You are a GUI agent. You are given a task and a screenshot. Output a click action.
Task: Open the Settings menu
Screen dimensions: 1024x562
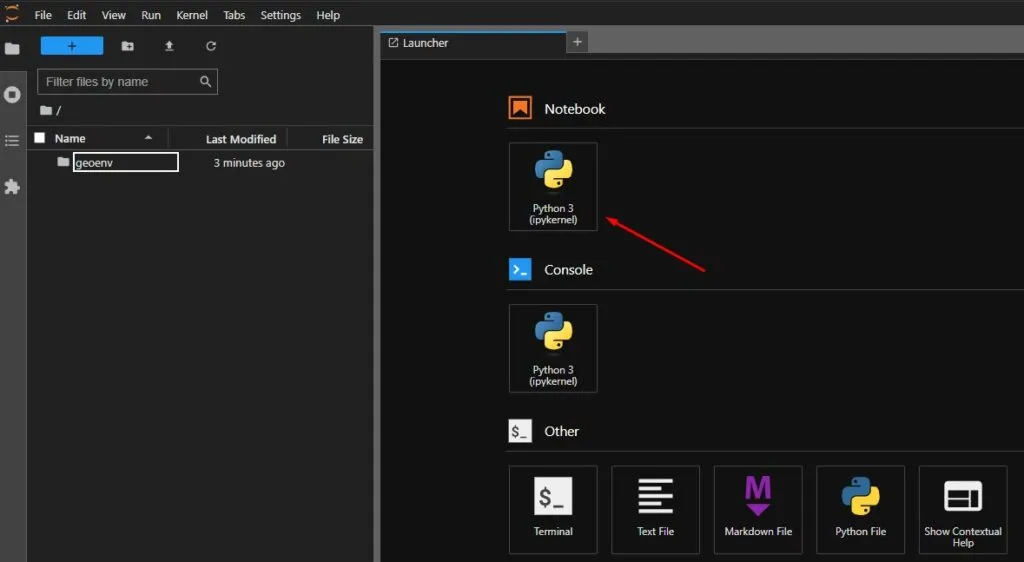281,15
